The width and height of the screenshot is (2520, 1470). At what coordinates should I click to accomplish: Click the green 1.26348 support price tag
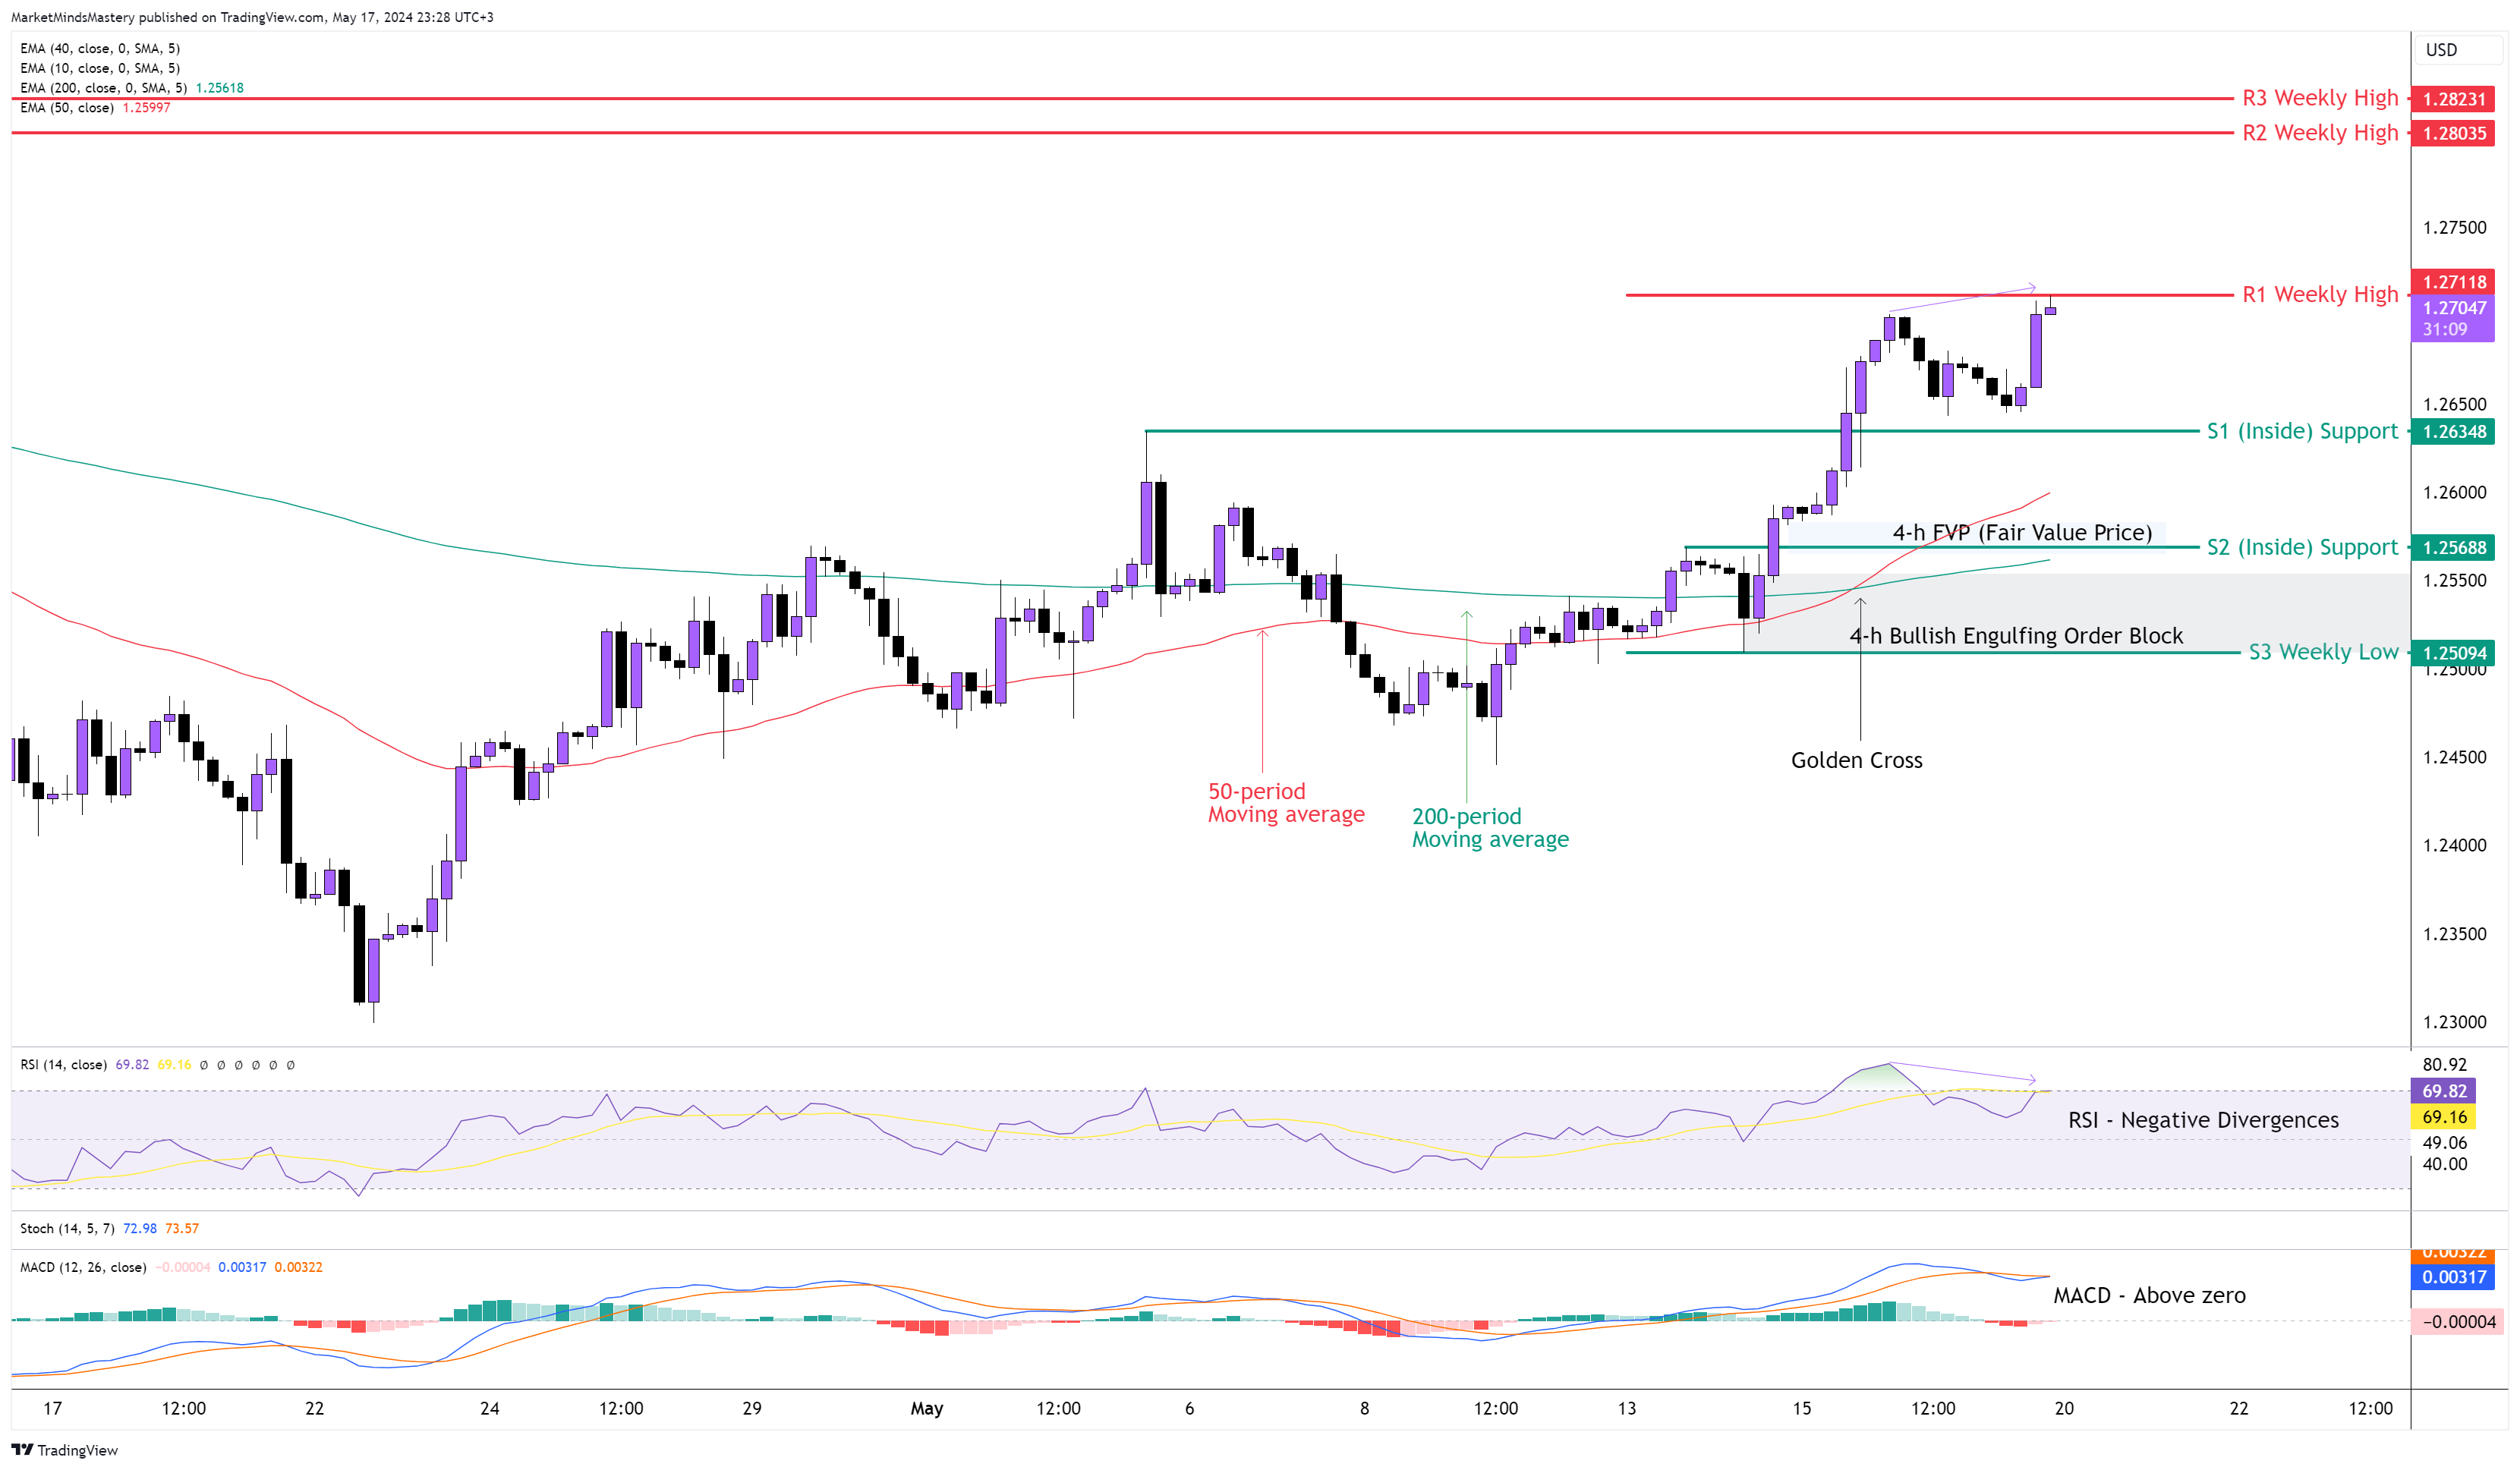coord(2453,432)
